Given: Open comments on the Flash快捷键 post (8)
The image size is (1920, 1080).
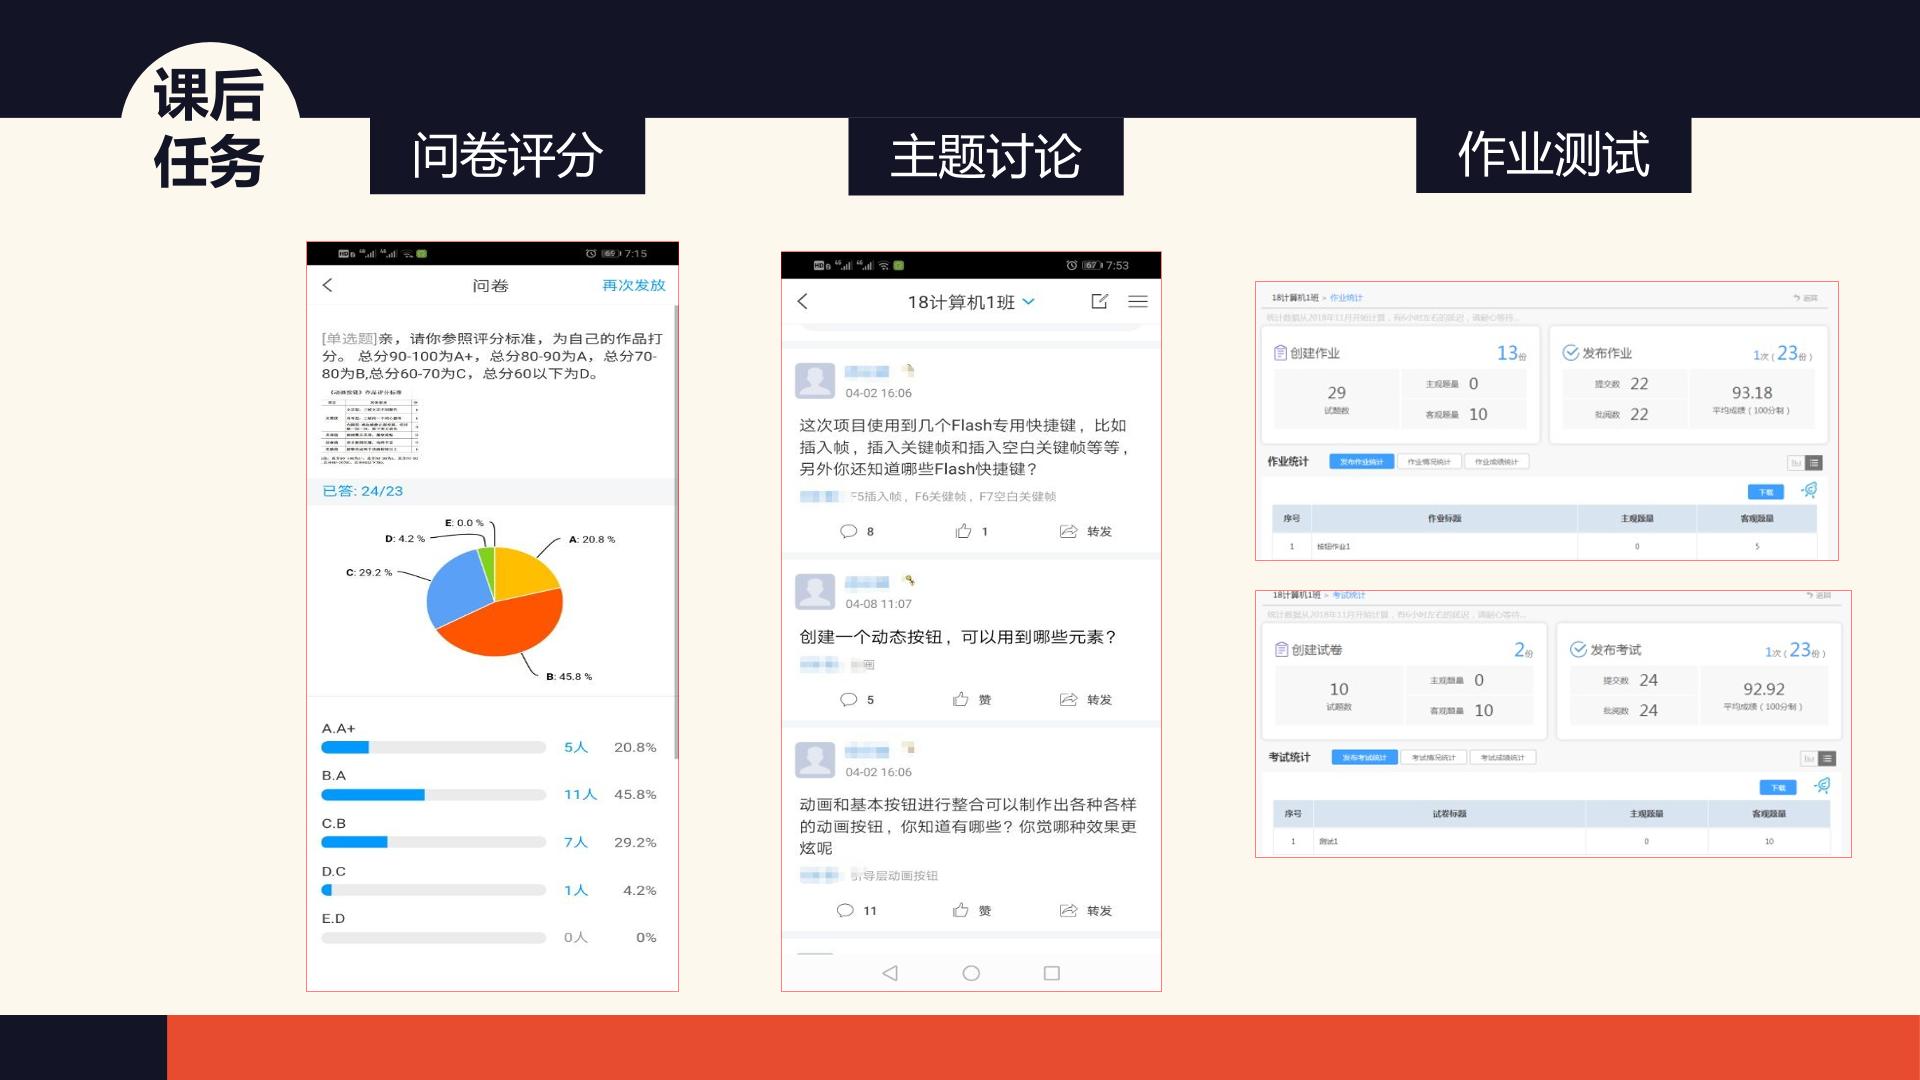Looking at the screenshot, I should (857, 531).
